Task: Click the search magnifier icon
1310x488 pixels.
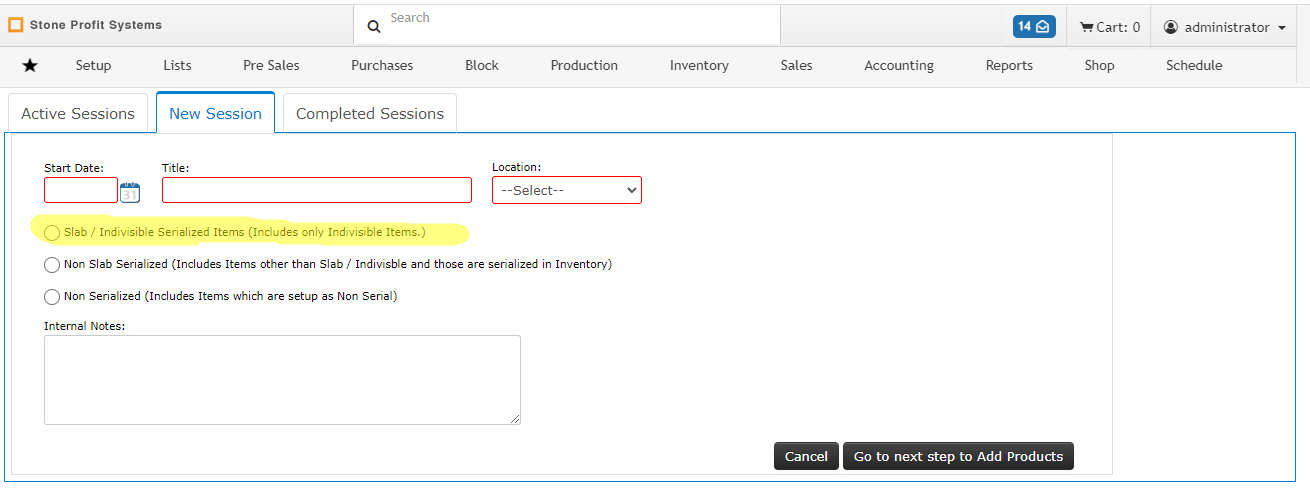Action: click(x=374, y=27)
